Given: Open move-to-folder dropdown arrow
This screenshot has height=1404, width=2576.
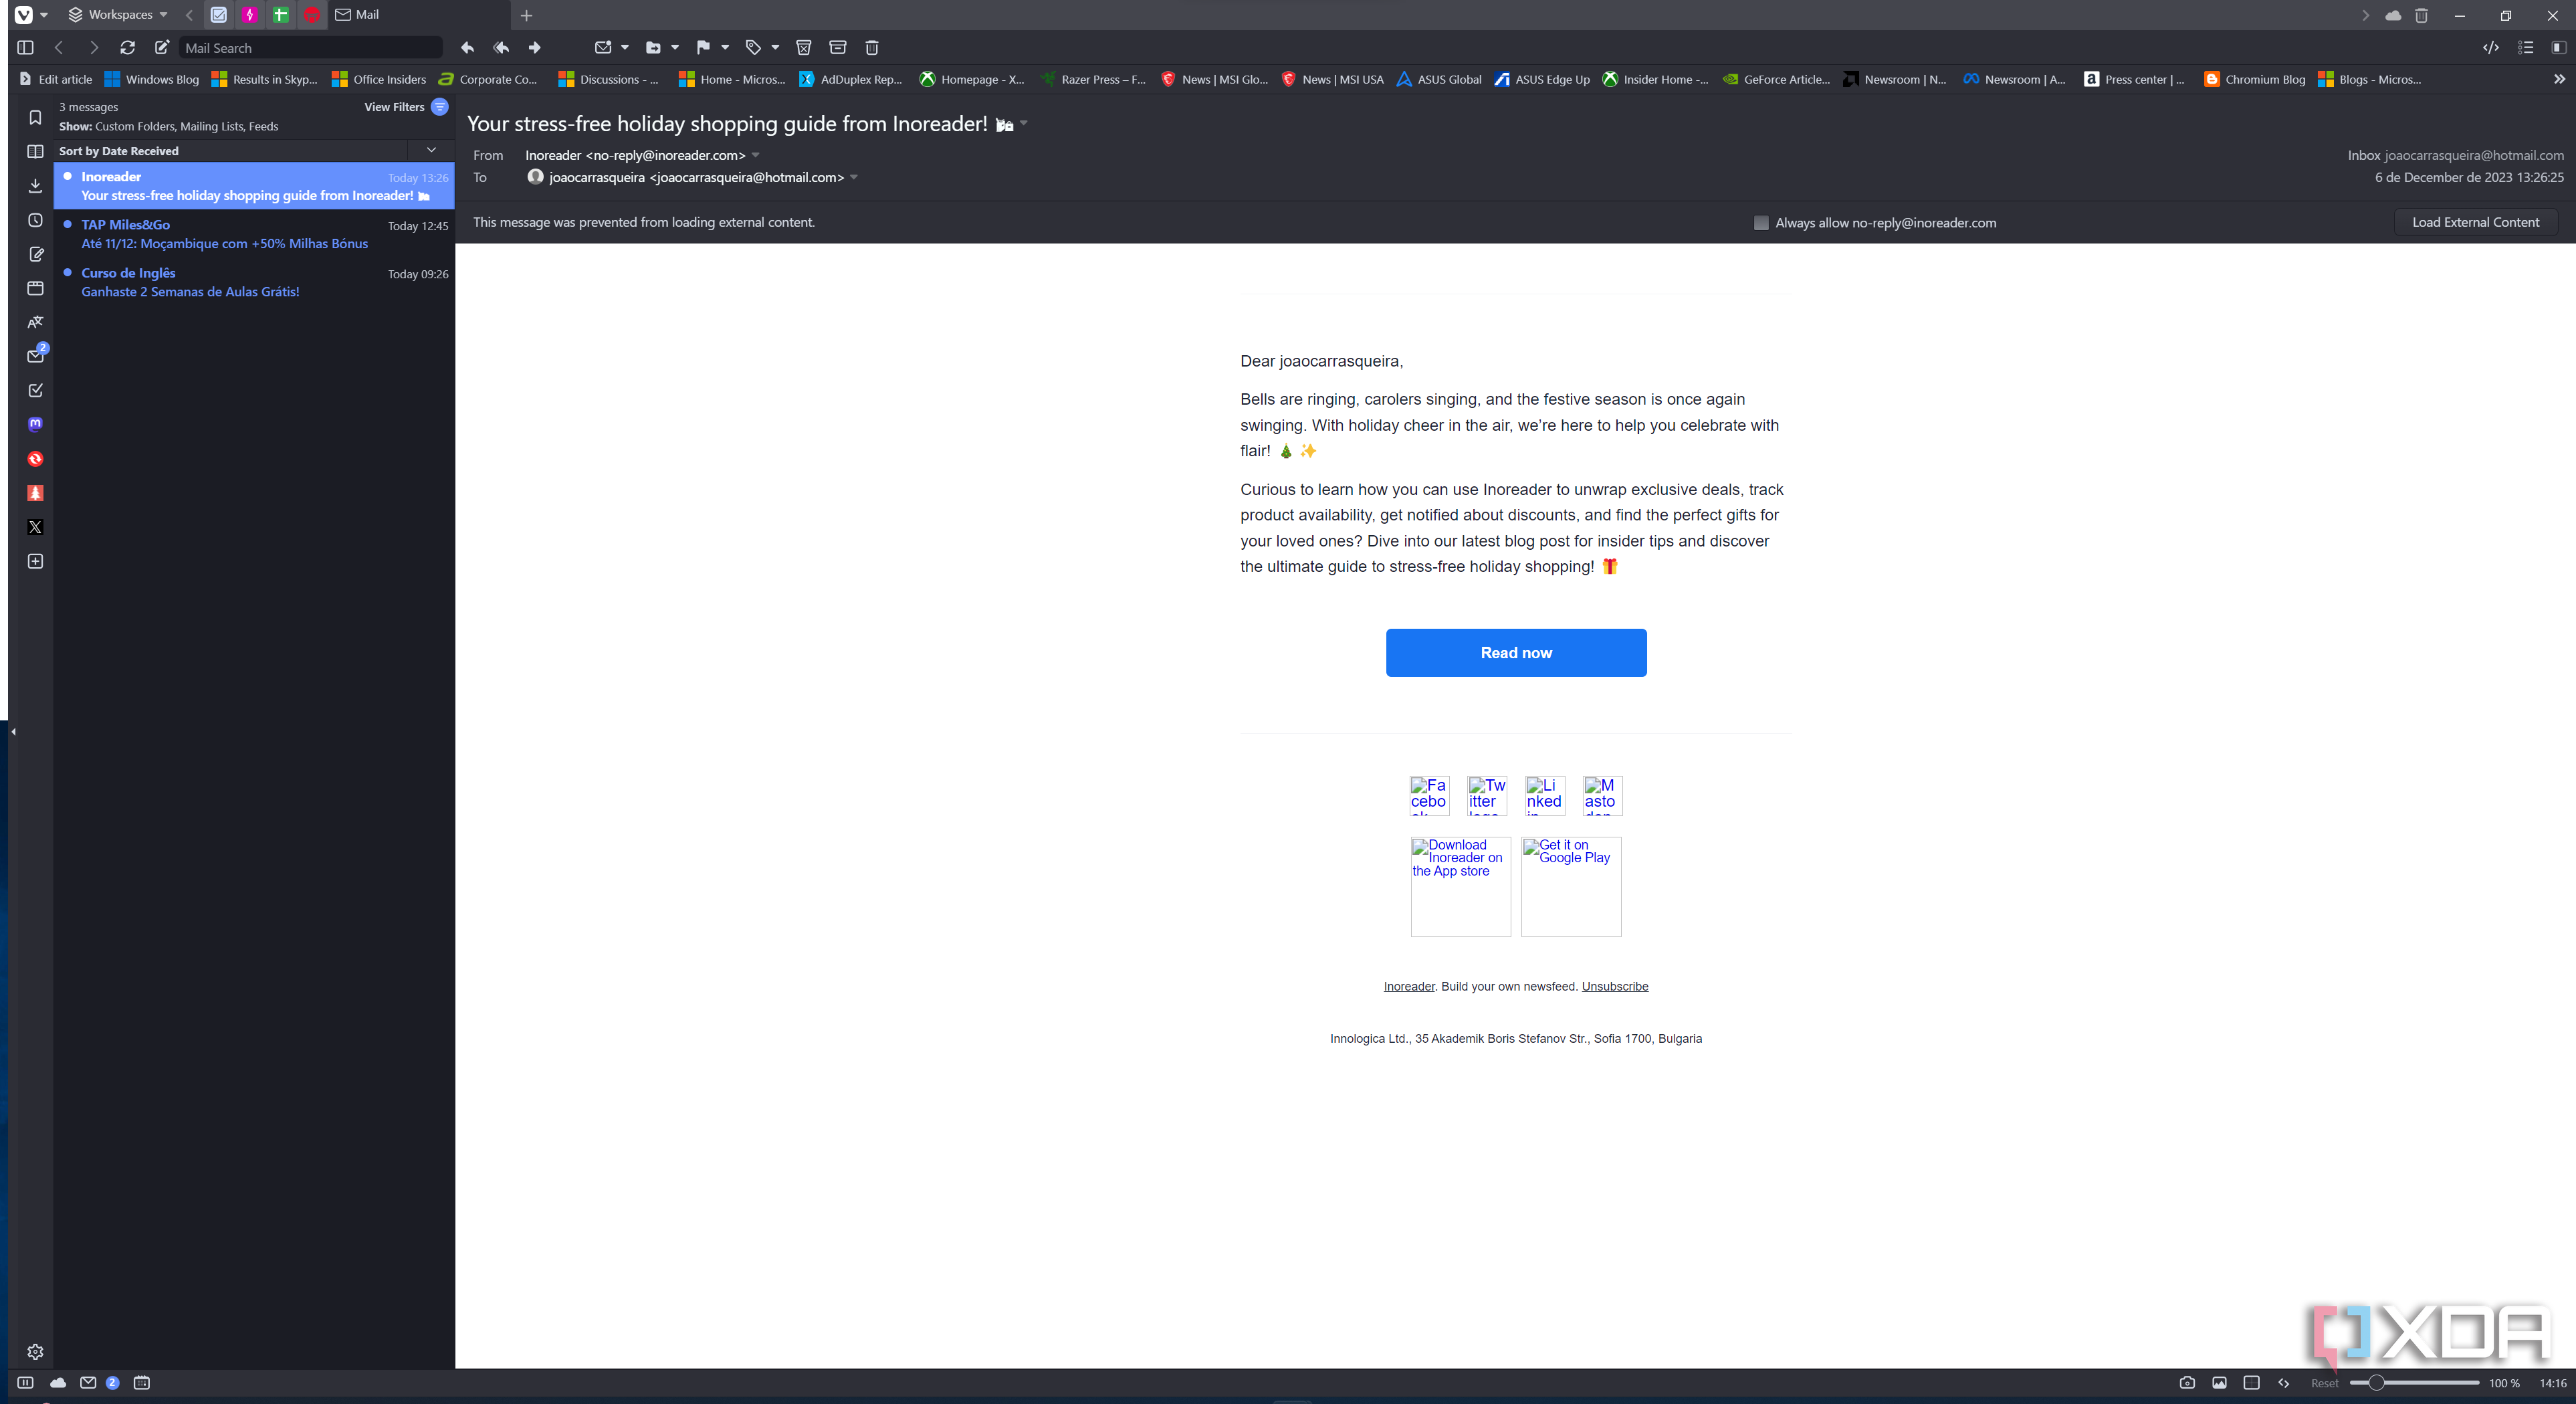Looking at the screenshot, I should click(675, 48).
